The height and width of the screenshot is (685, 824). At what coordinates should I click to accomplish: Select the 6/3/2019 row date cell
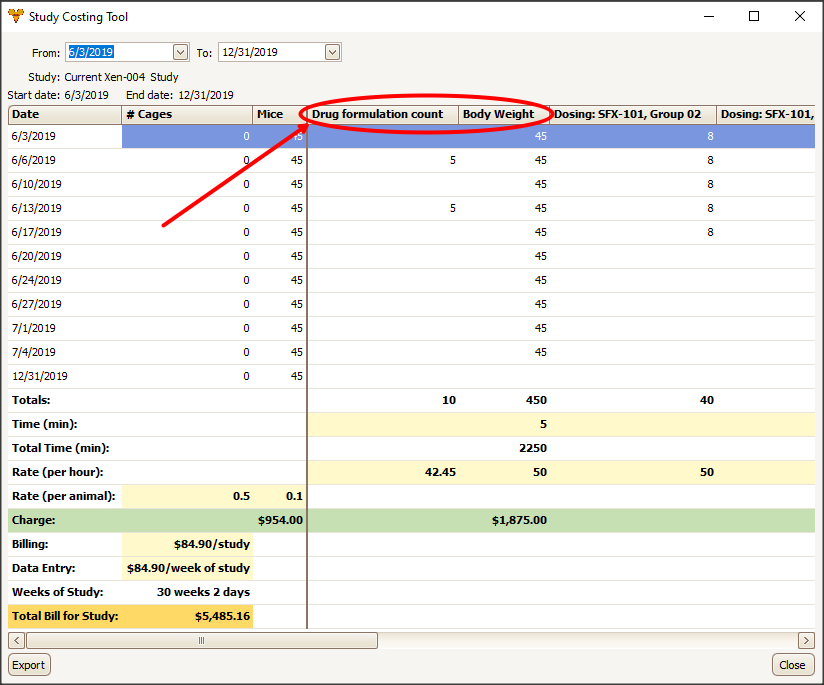point(65,136)
